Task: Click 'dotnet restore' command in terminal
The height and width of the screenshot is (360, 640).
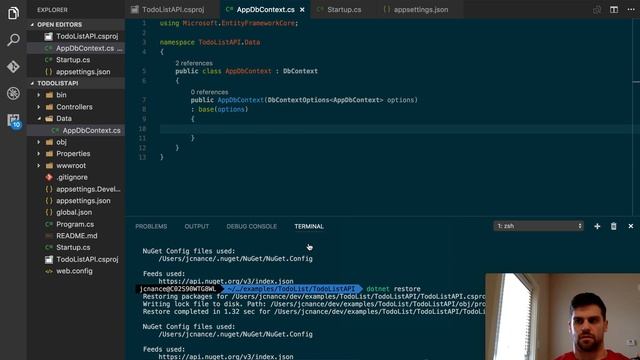Action: [x=393, y=289]
